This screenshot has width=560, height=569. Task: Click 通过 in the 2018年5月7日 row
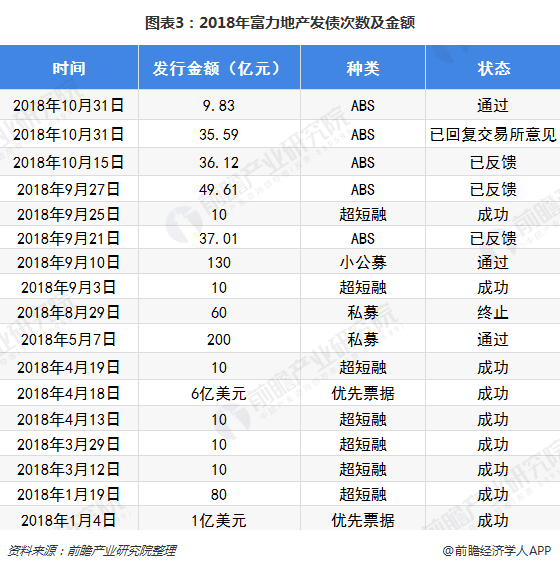[493, 340]
